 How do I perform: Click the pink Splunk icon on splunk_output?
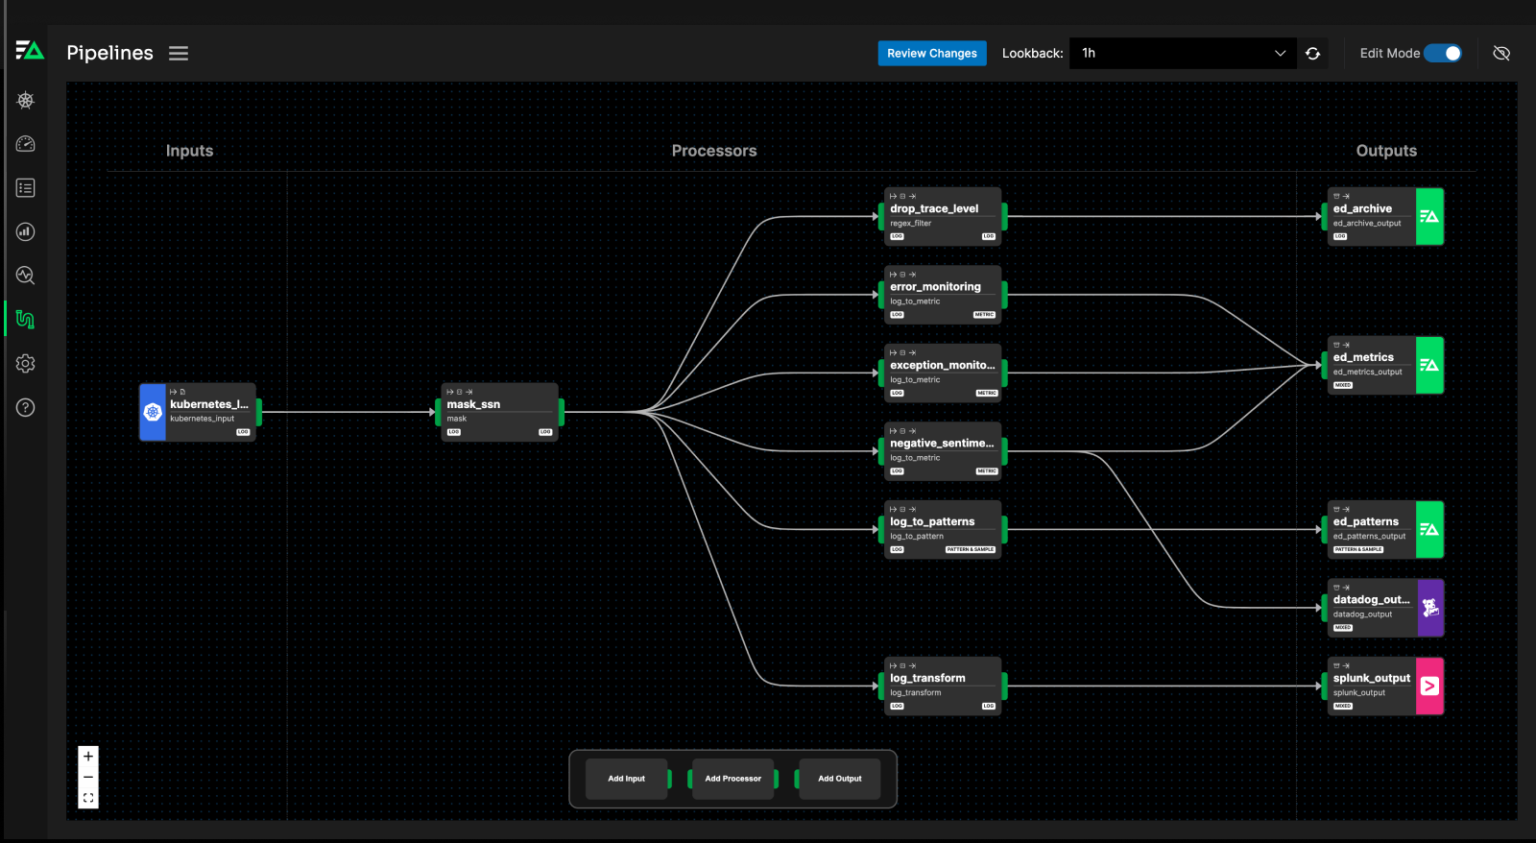coord(1430,686)
